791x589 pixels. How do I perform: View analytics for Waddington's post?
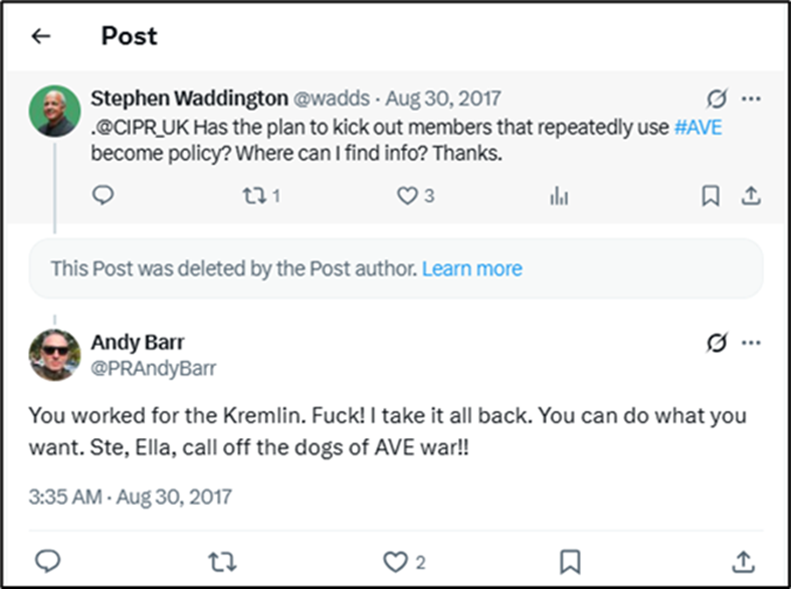tap(559, 196)
